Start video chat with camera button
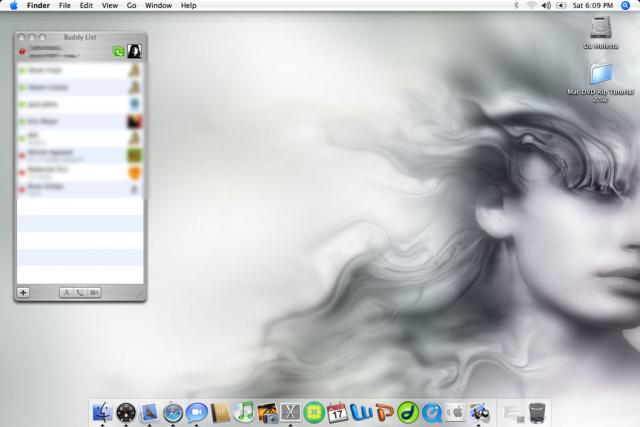This screenshot has height=427, width=640. coord(94,292)
